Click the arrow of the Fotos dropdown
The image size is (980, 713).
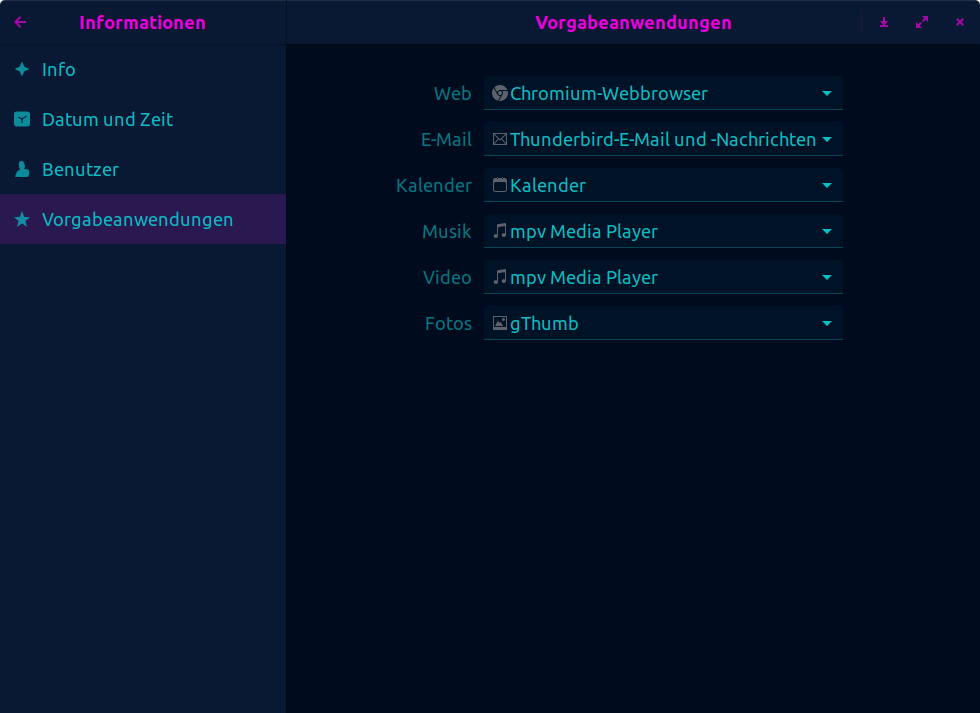pyautogui.click(x=827, y=324)
